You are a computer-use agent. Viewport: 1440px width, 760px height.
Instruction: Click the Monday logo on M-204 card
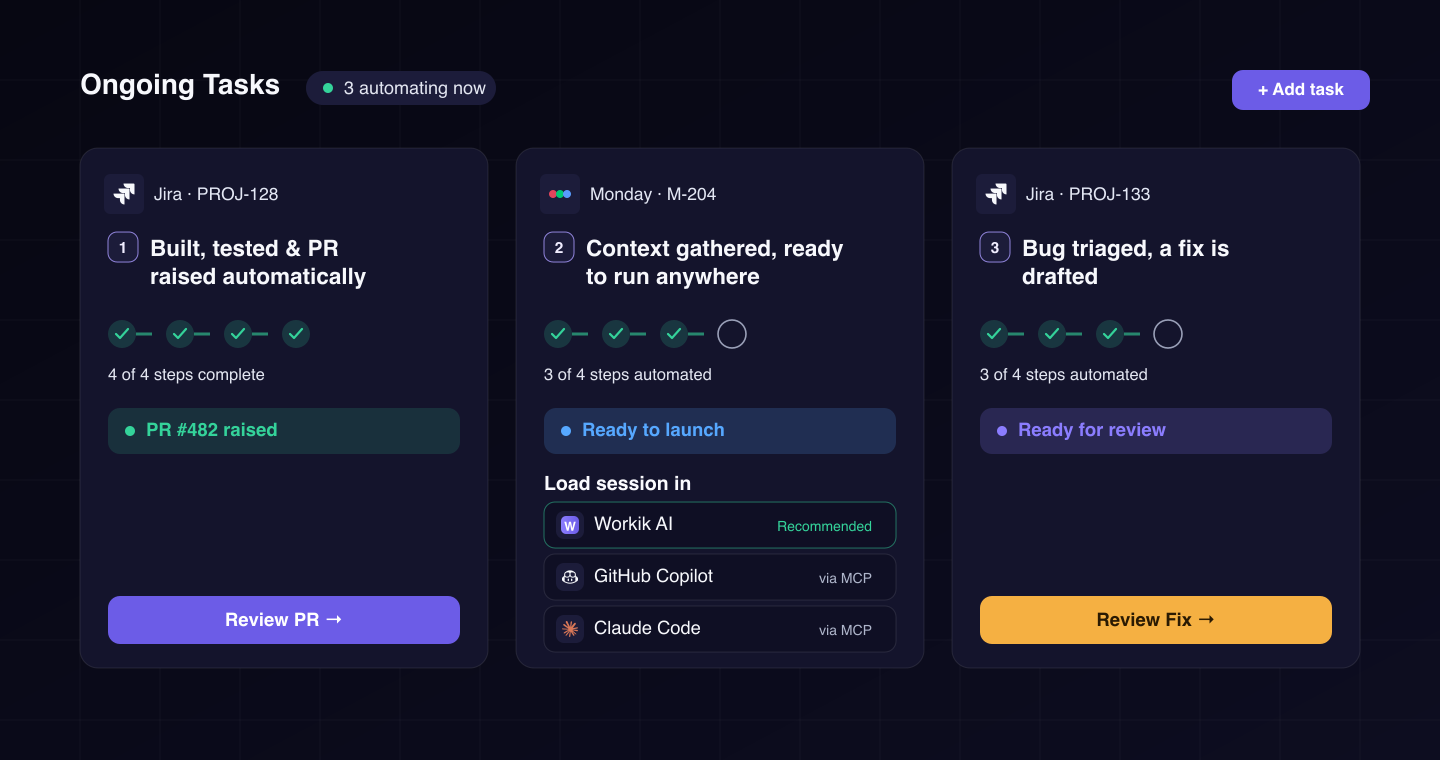pyautogui.click(x=560, y=194)
